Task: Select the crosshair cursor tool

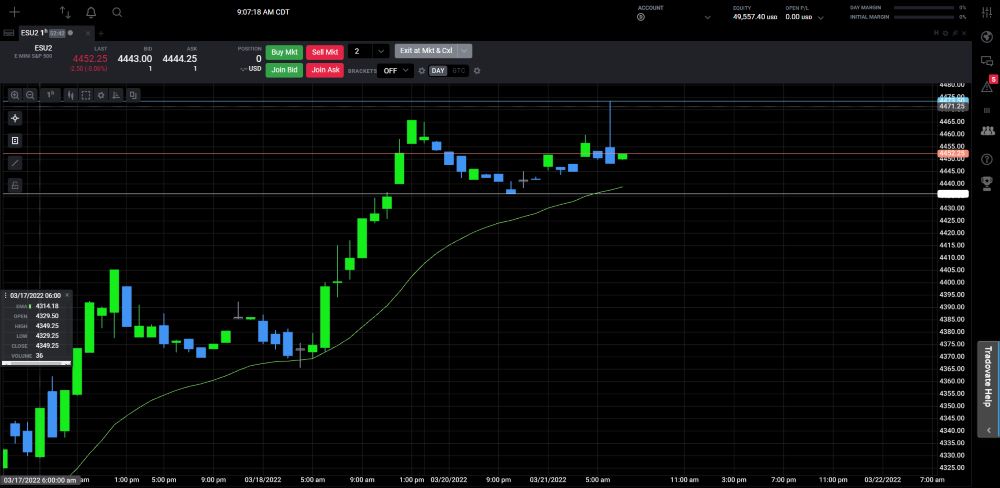Action: (x=15, y=118)
